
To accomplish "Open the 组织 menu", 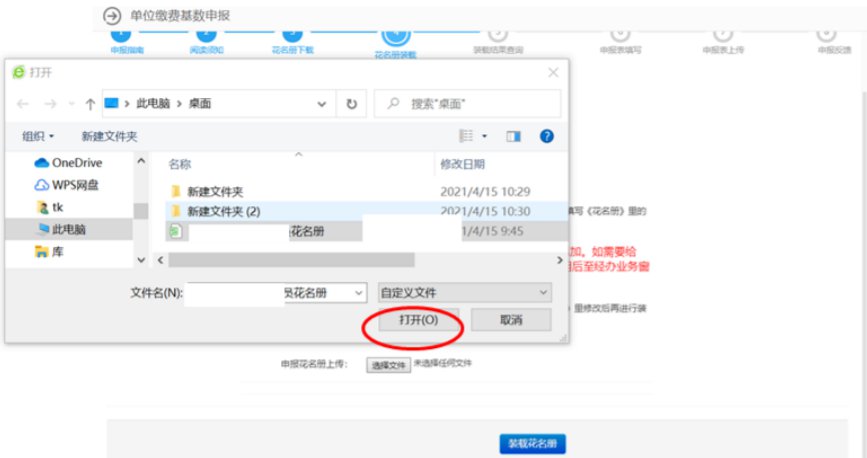I will click(x=38, y=136).
